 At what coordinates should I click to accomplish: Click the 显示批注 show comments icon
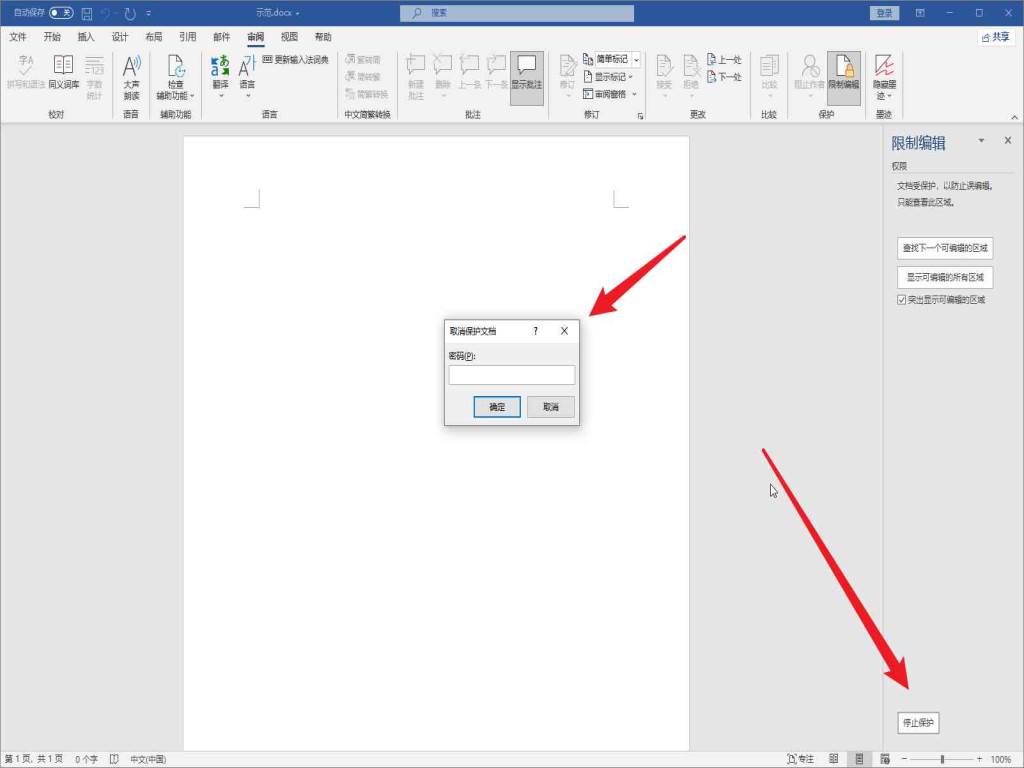526,72
